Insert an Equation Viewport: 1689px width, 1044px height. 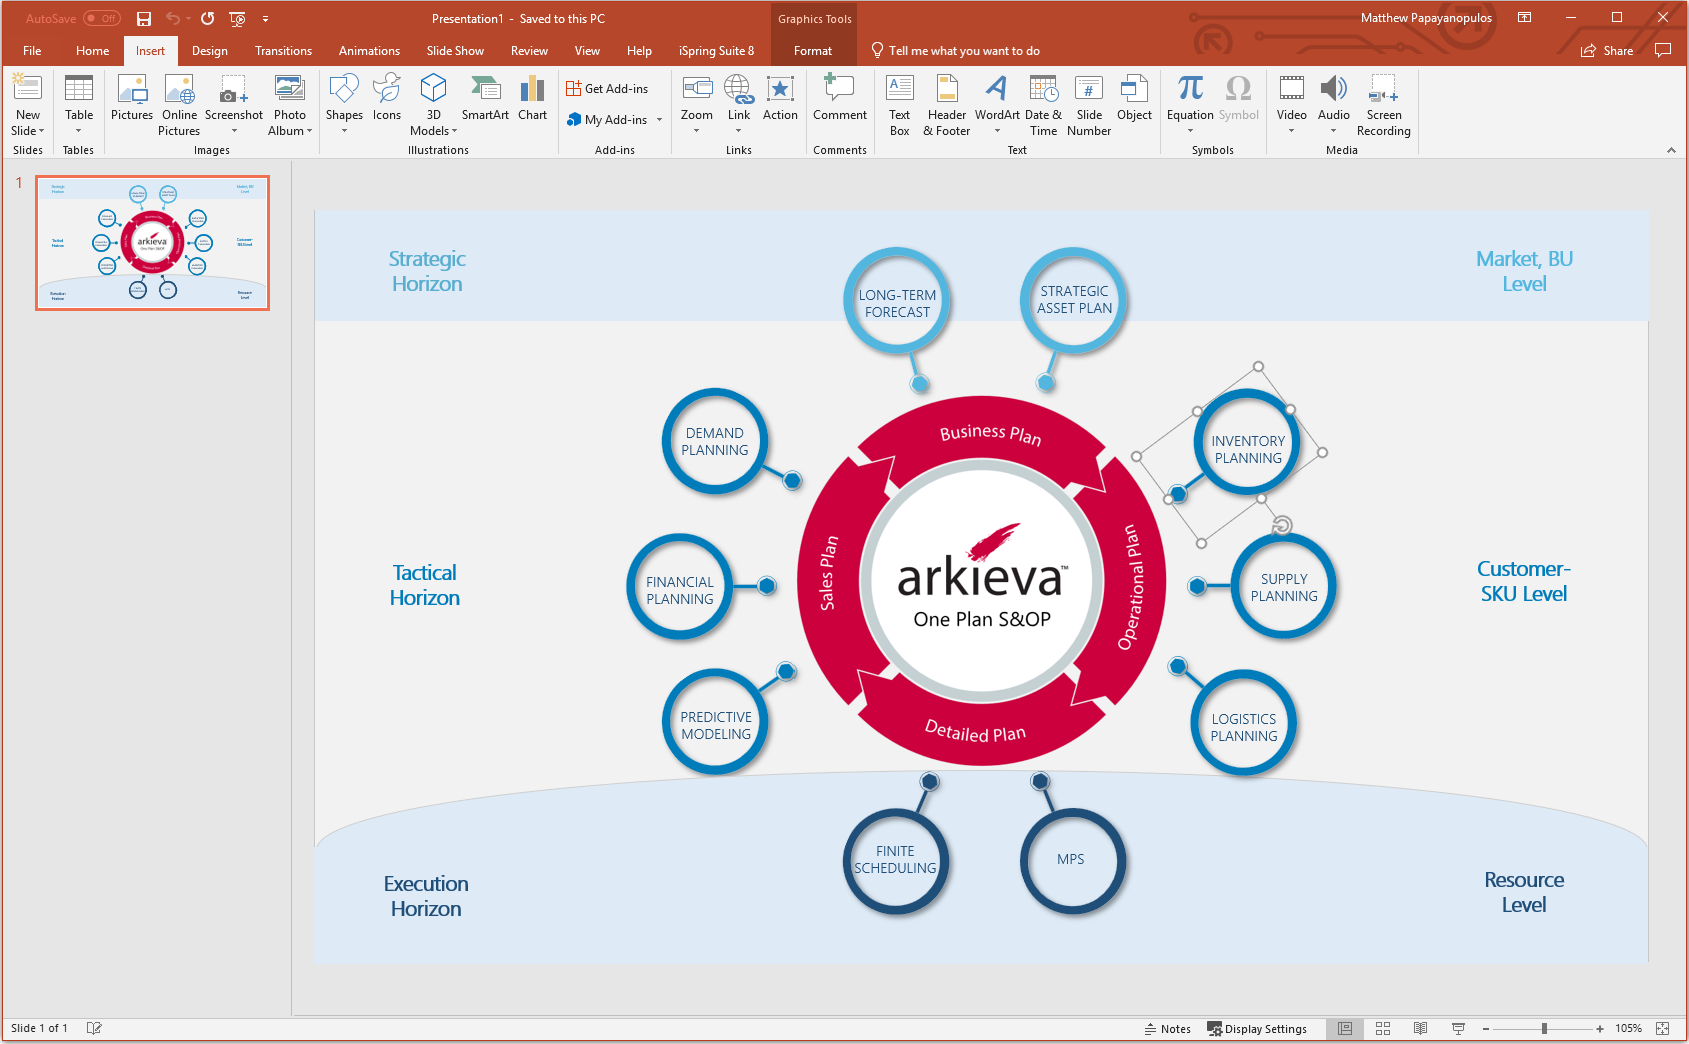1190,105
